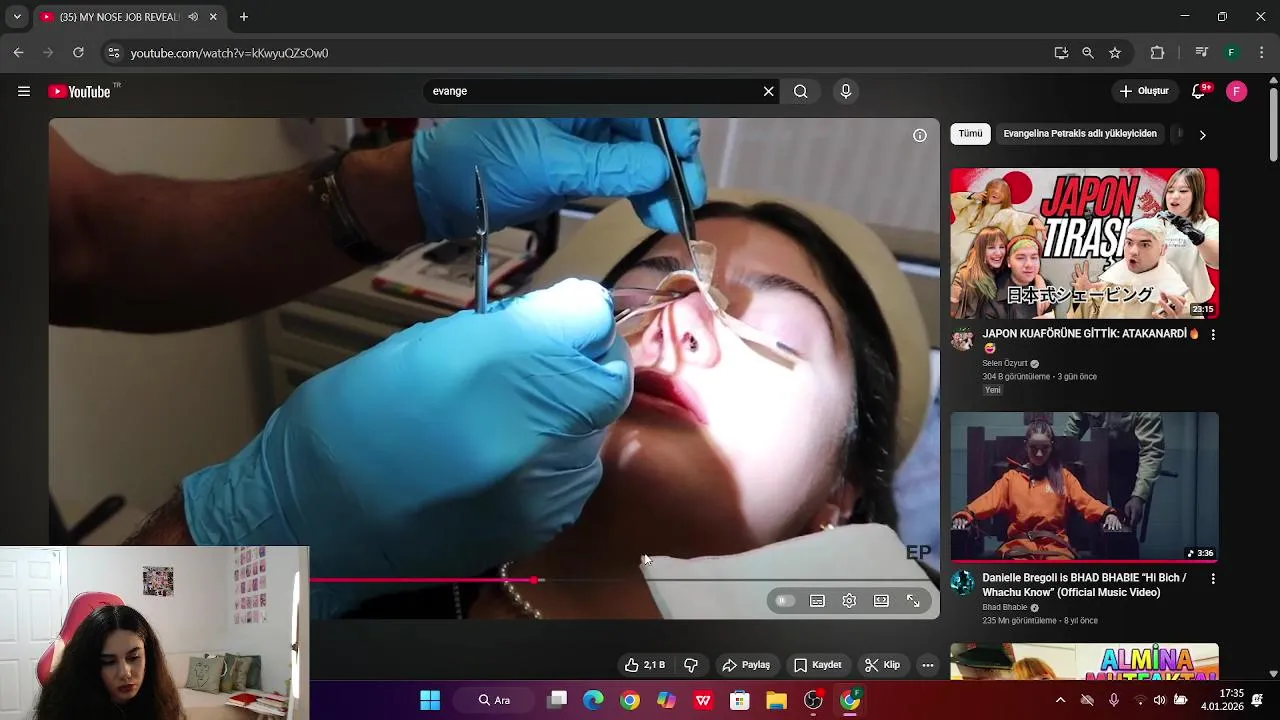
Task: Close the MY NOSE JOB REVEAL tab
Action: point(213,17)
